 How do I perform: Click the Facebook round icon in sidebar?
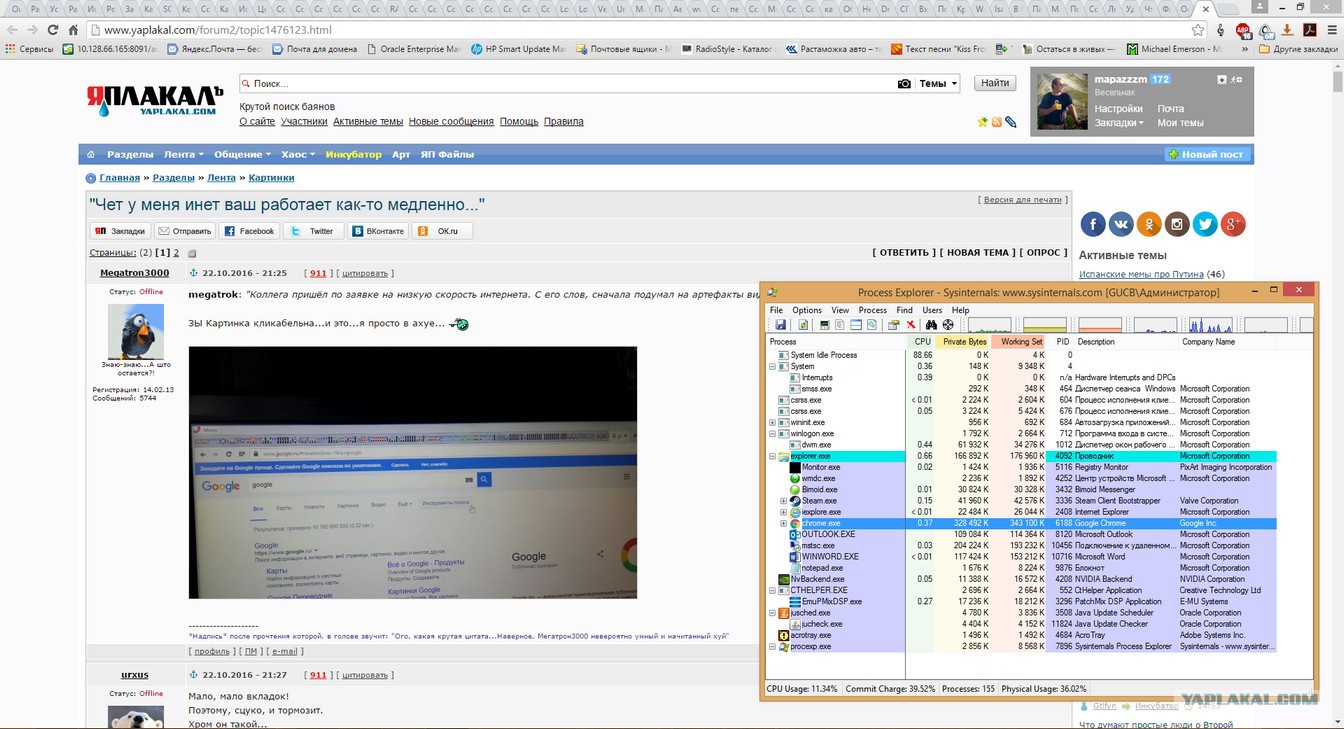click(x=1093, y=224)
